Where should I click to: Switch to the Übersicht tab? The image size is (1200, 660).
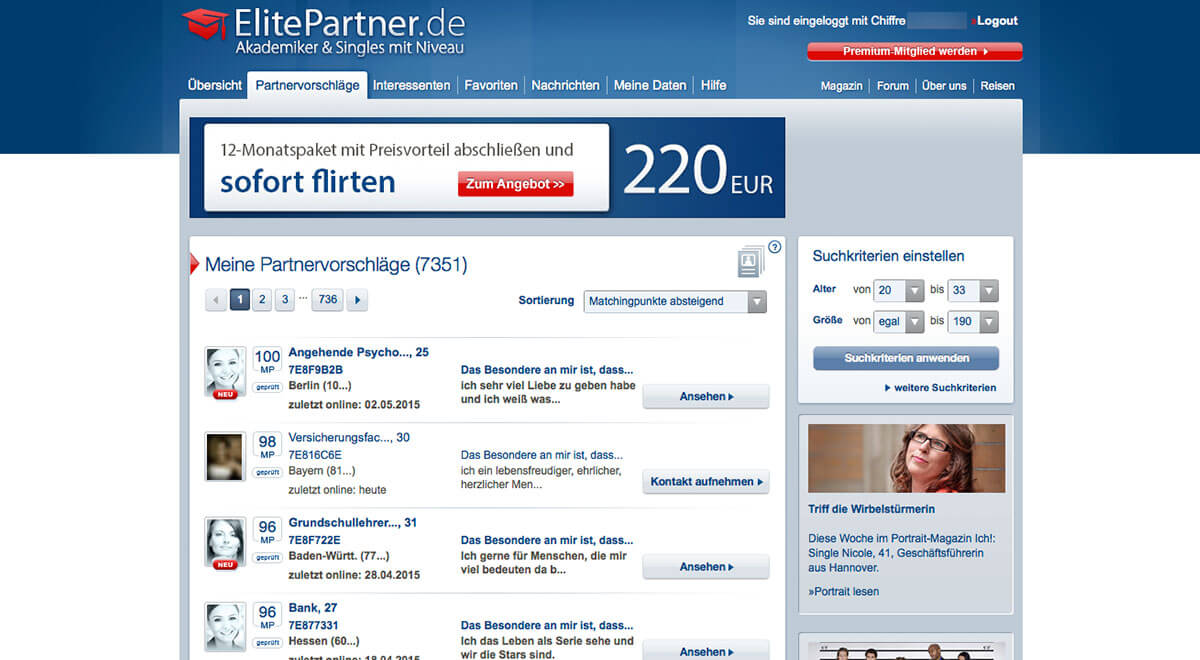tap(215, 86)
